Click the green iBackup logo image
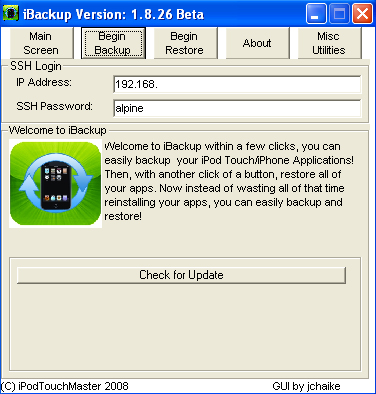Image resolution: width=376 pixels, height=394 pixels. click(55, 184)
